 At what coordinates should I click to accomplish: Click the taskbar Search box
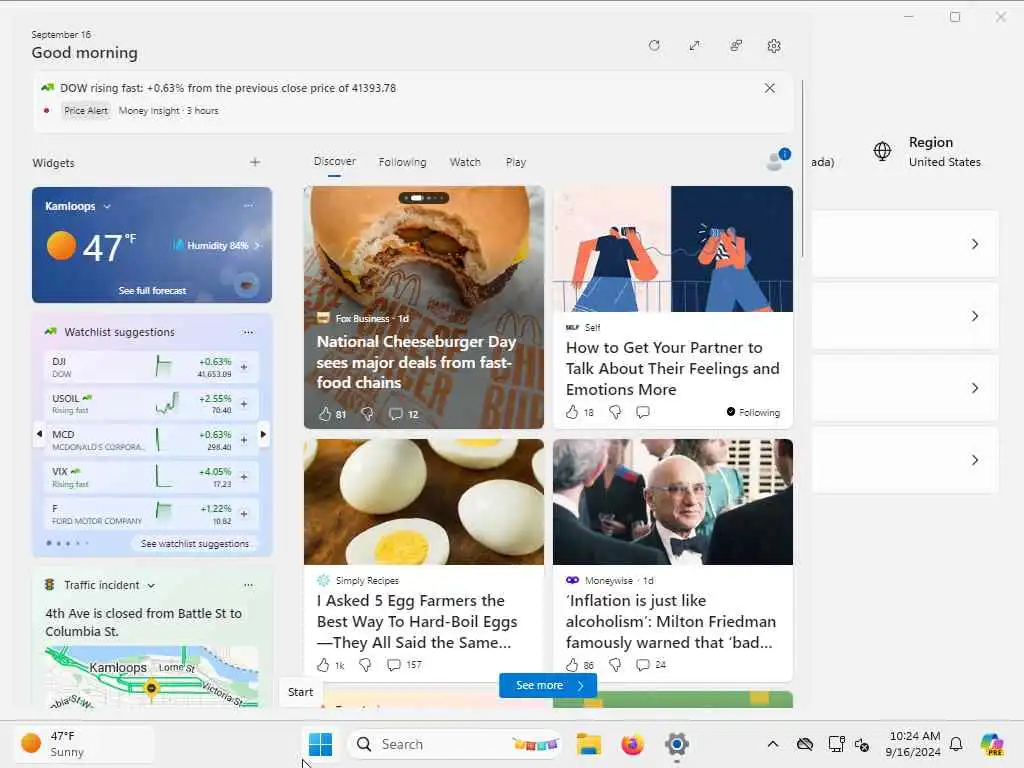click(455, 744)
